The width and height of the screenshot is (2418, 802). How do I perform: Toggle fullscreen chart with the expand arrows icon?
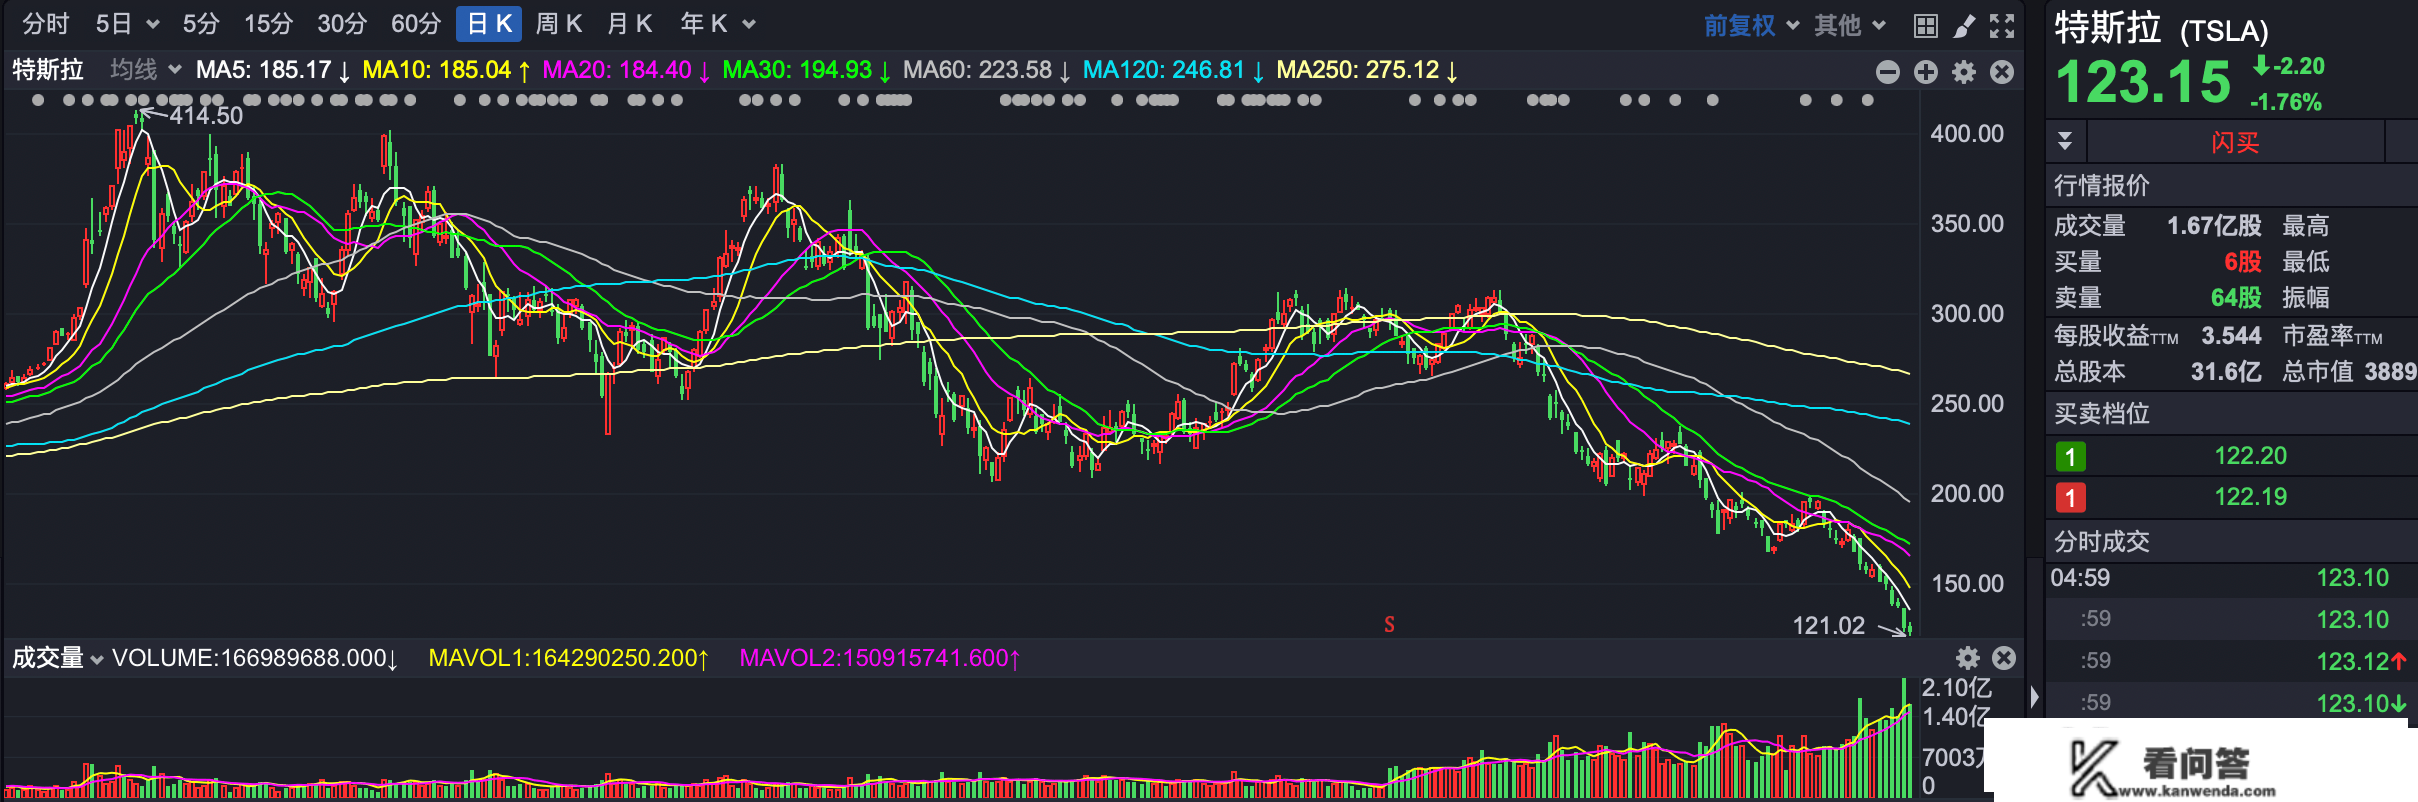[x=2002, y=26]
